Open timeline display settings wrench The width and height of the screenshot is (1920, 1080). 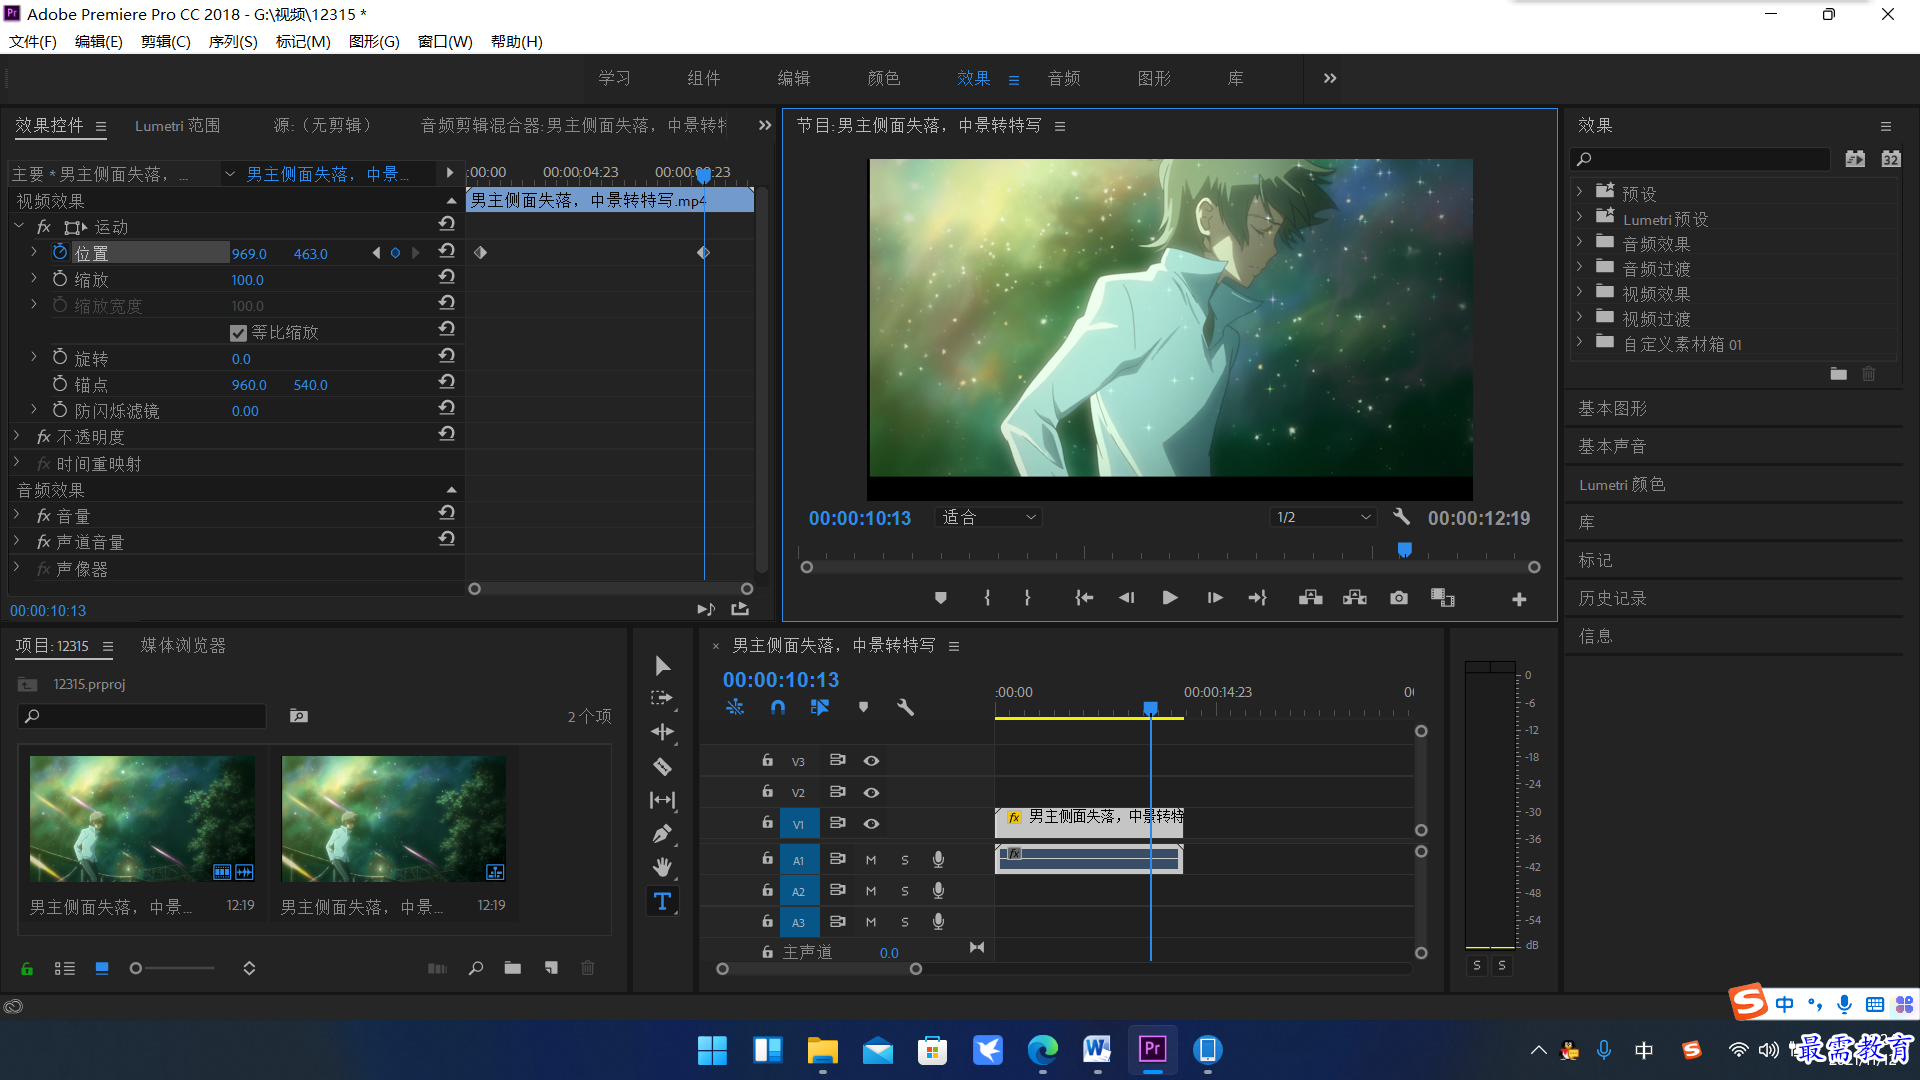pyautogui.click(x=905, y=707)
